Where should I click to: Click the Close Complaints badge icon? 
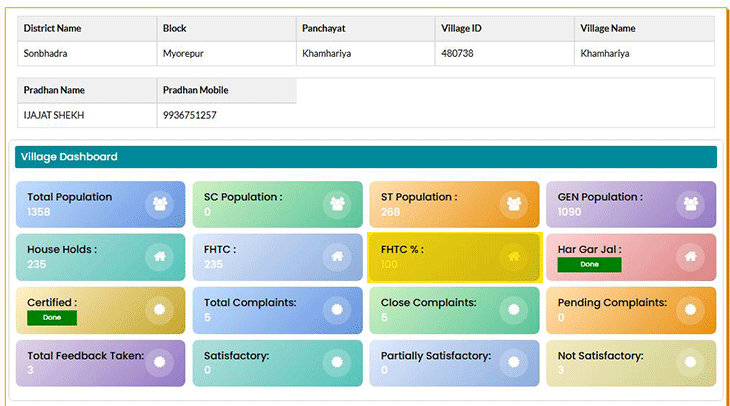pos(514,310)
